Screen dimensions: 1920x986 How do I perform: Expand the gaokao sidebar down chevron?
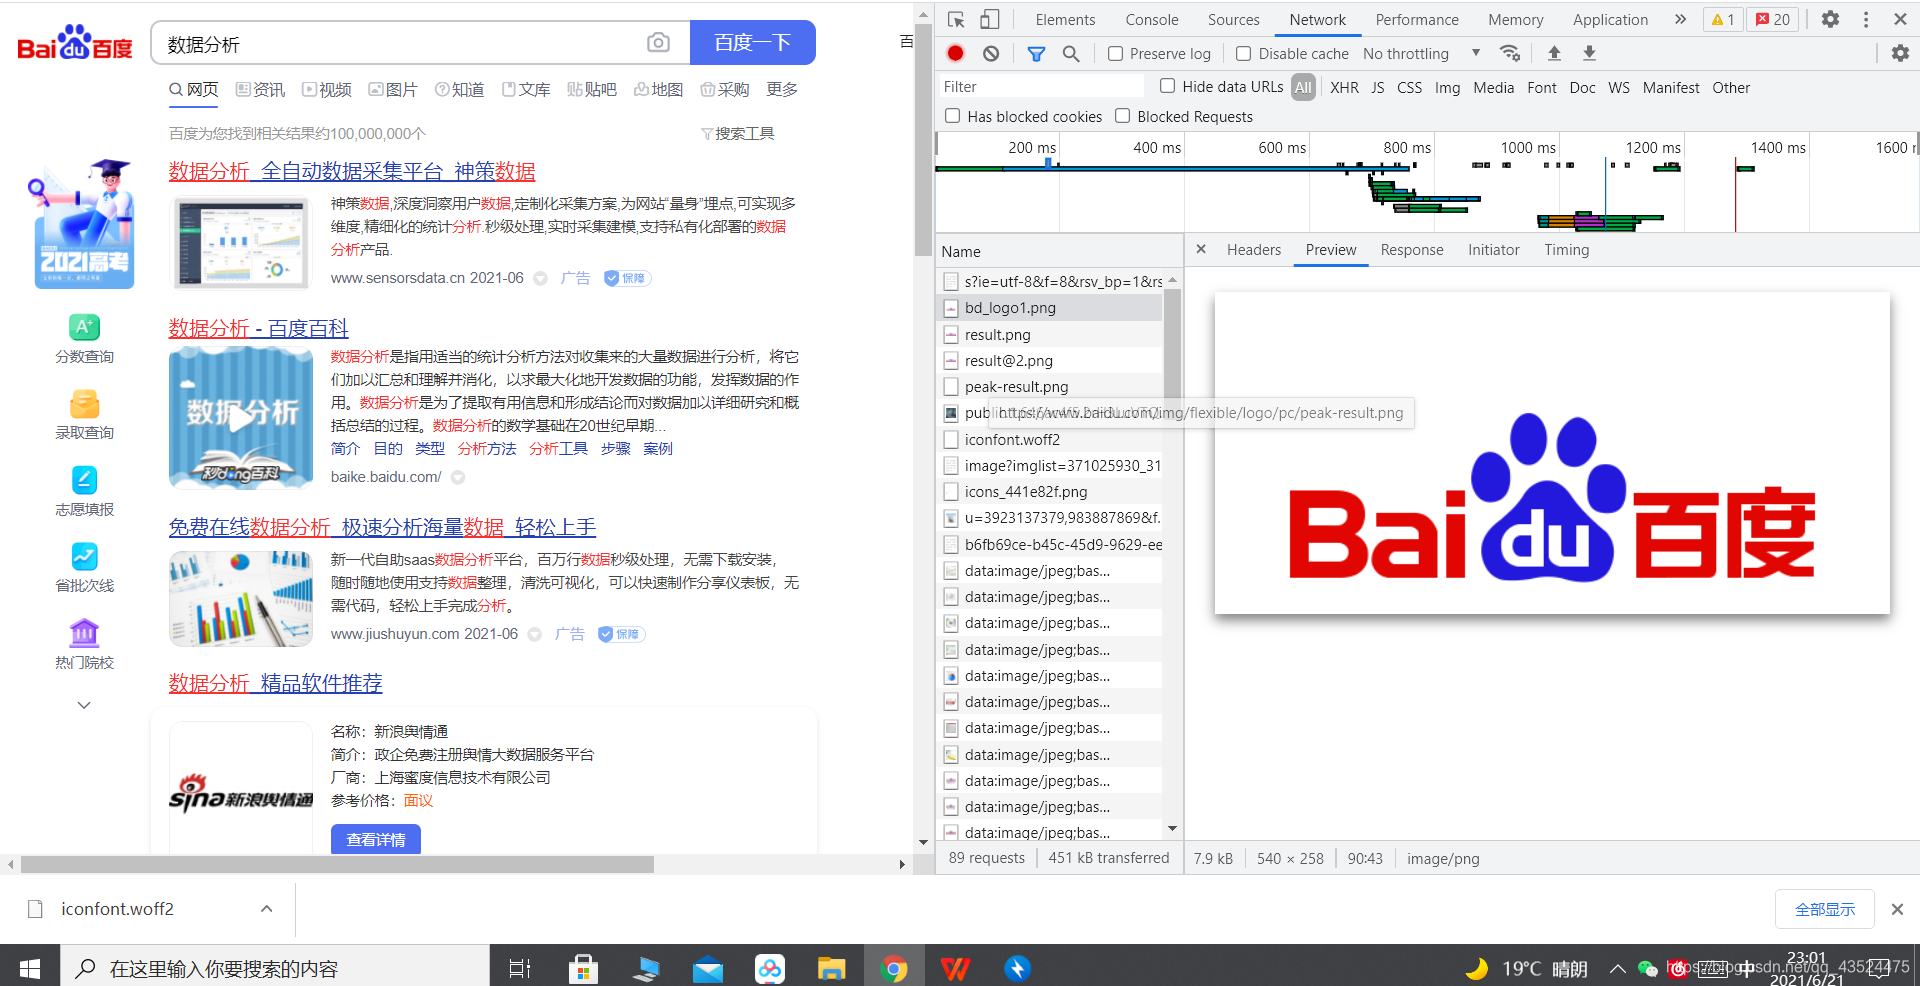pos(84,705)
